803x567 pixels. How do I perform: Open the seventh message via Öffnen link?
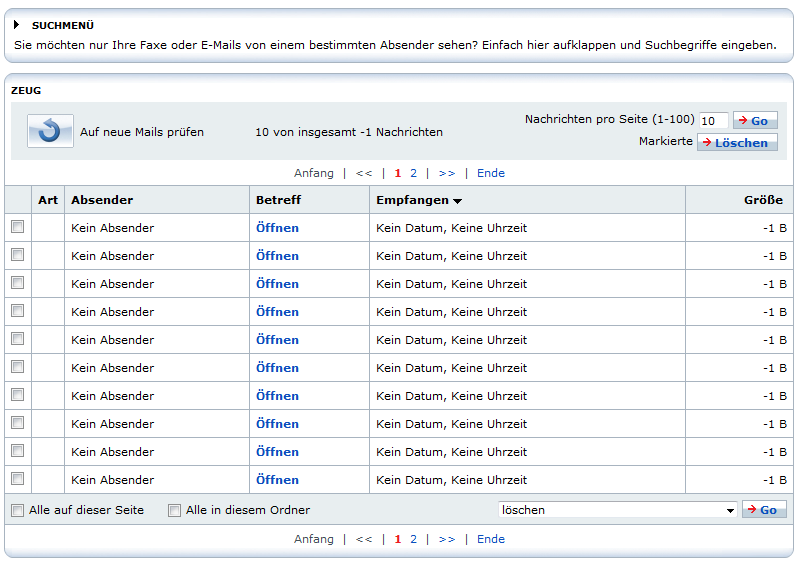point(277,396)
